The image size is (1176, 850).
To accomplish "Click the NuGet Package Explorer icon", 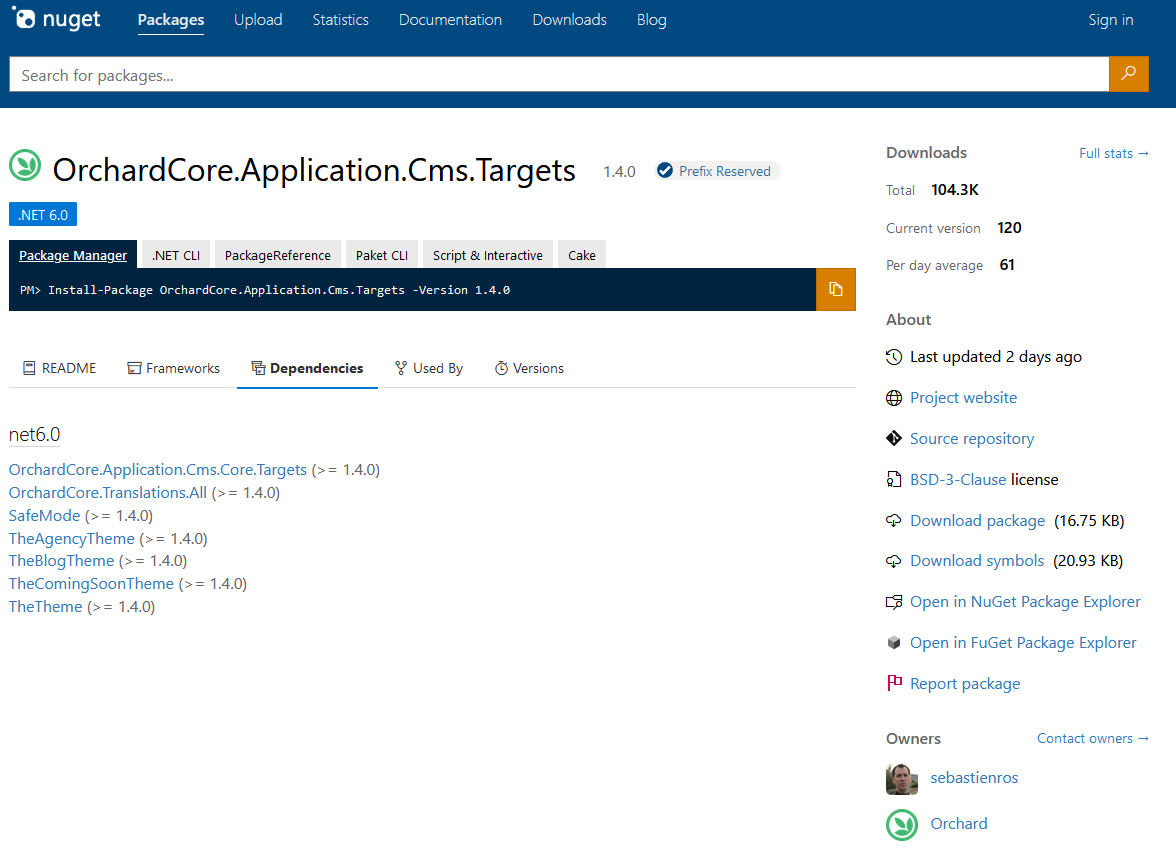I will 893,602.
